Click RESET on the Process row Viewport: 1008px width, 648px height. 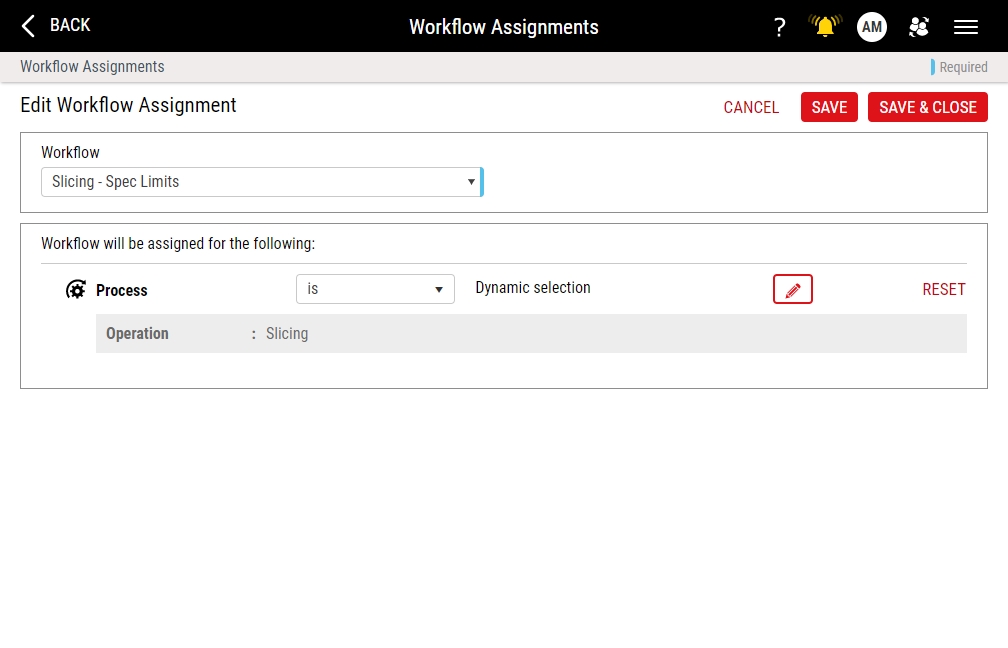(x=943, y=289)
